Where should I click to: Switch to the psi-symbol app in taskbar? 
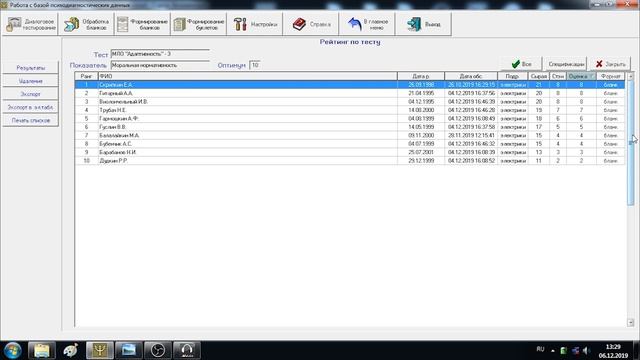point(100,350)
